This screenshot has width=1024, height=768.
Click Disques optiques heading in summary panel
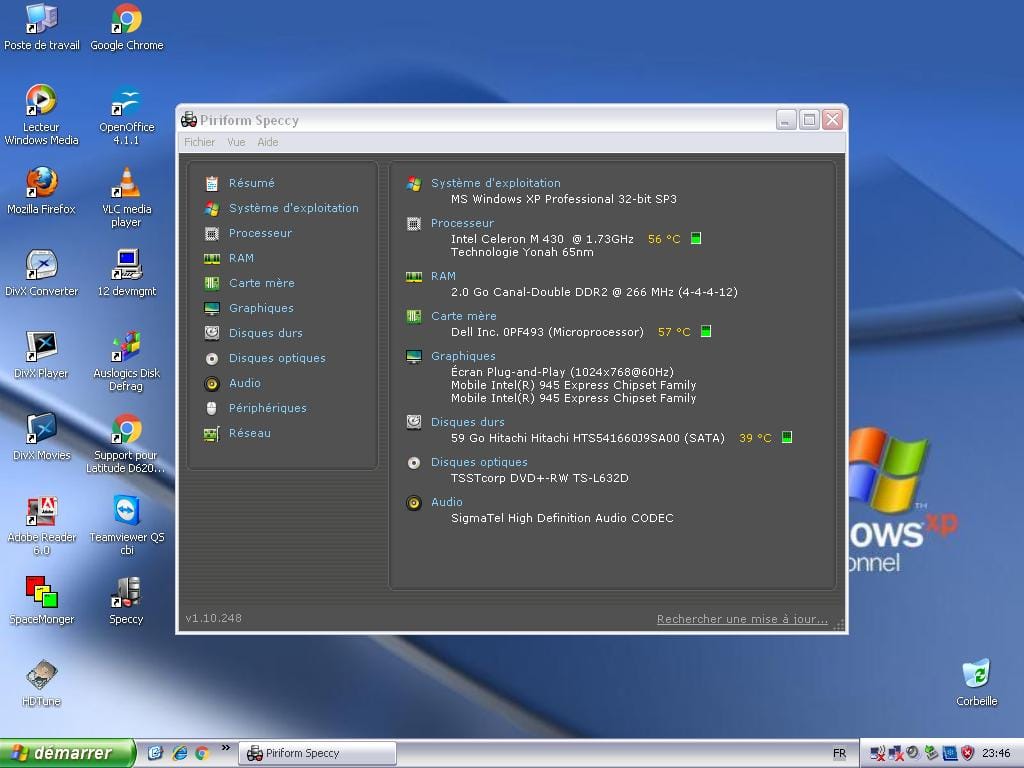479,462
